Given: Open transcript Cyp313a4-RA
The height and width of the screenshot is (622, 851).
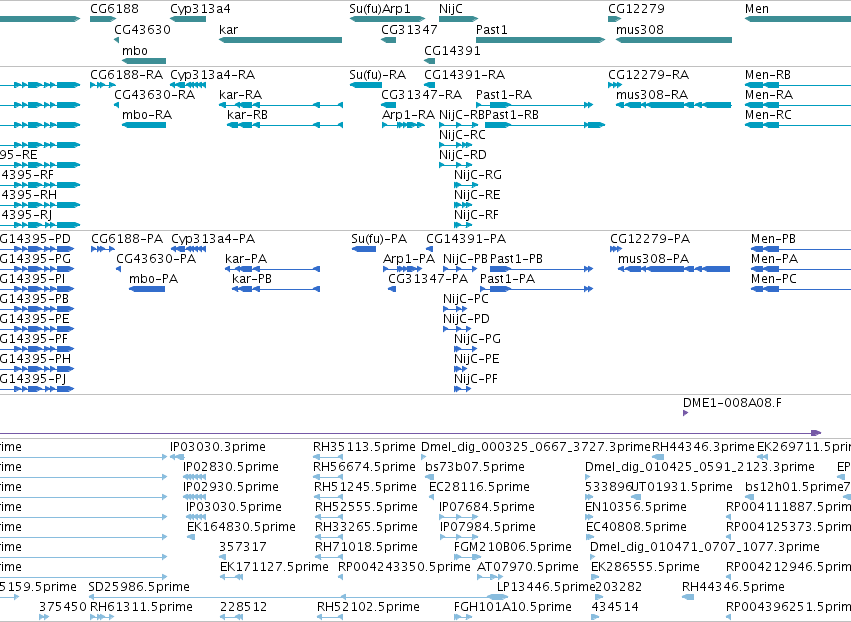Looking at the screenshot, I should 213,74.
